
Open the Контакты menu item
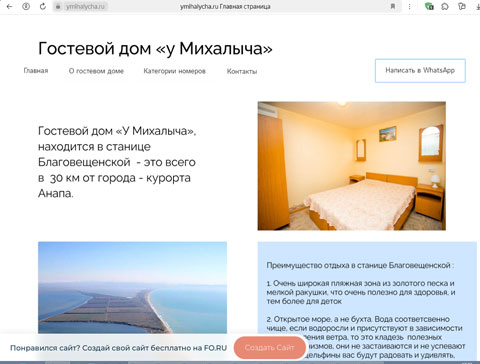(x=242, y=71)
